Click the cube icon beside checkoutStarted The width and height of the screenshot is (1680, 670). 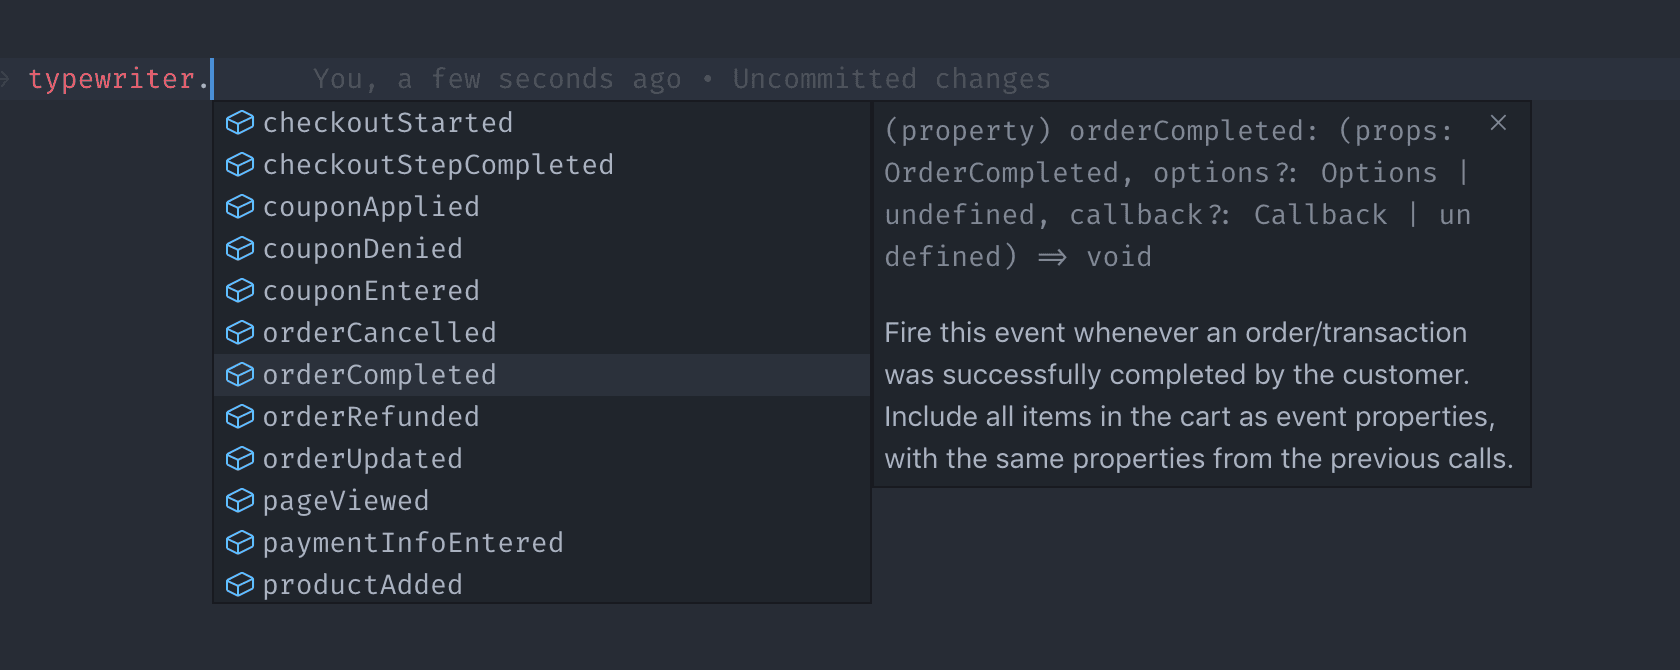tap(240, 122)
